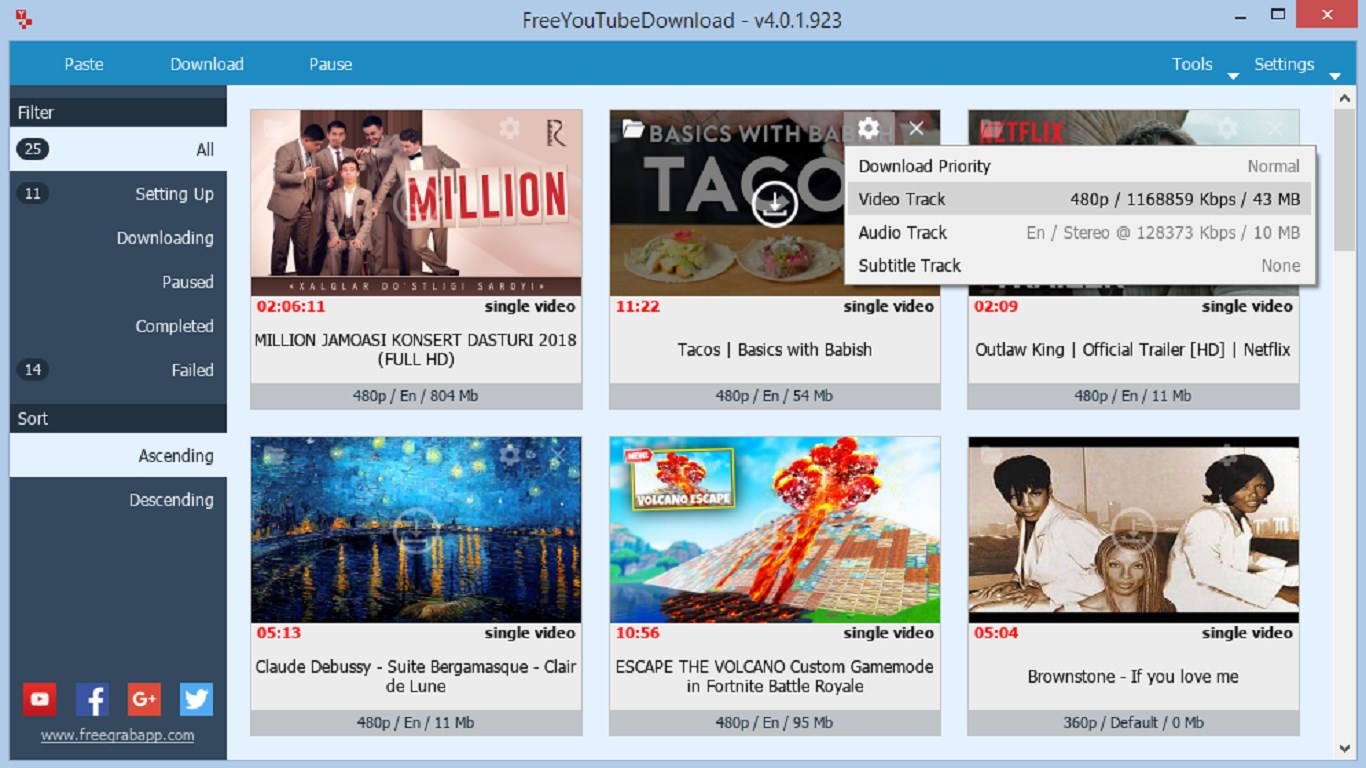Expand the Settings dropdown menu
The image size is (1366, 768).
pos(1297,64)
